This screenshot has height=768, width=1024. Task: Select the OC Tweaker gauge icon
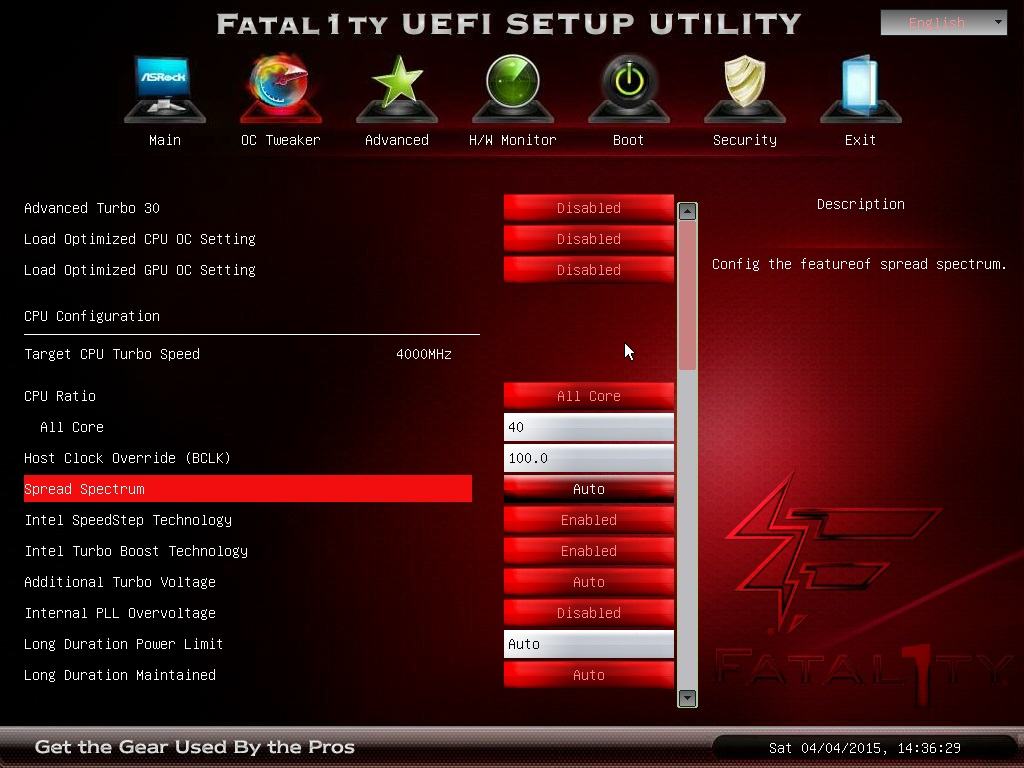[x=281, y=88]
